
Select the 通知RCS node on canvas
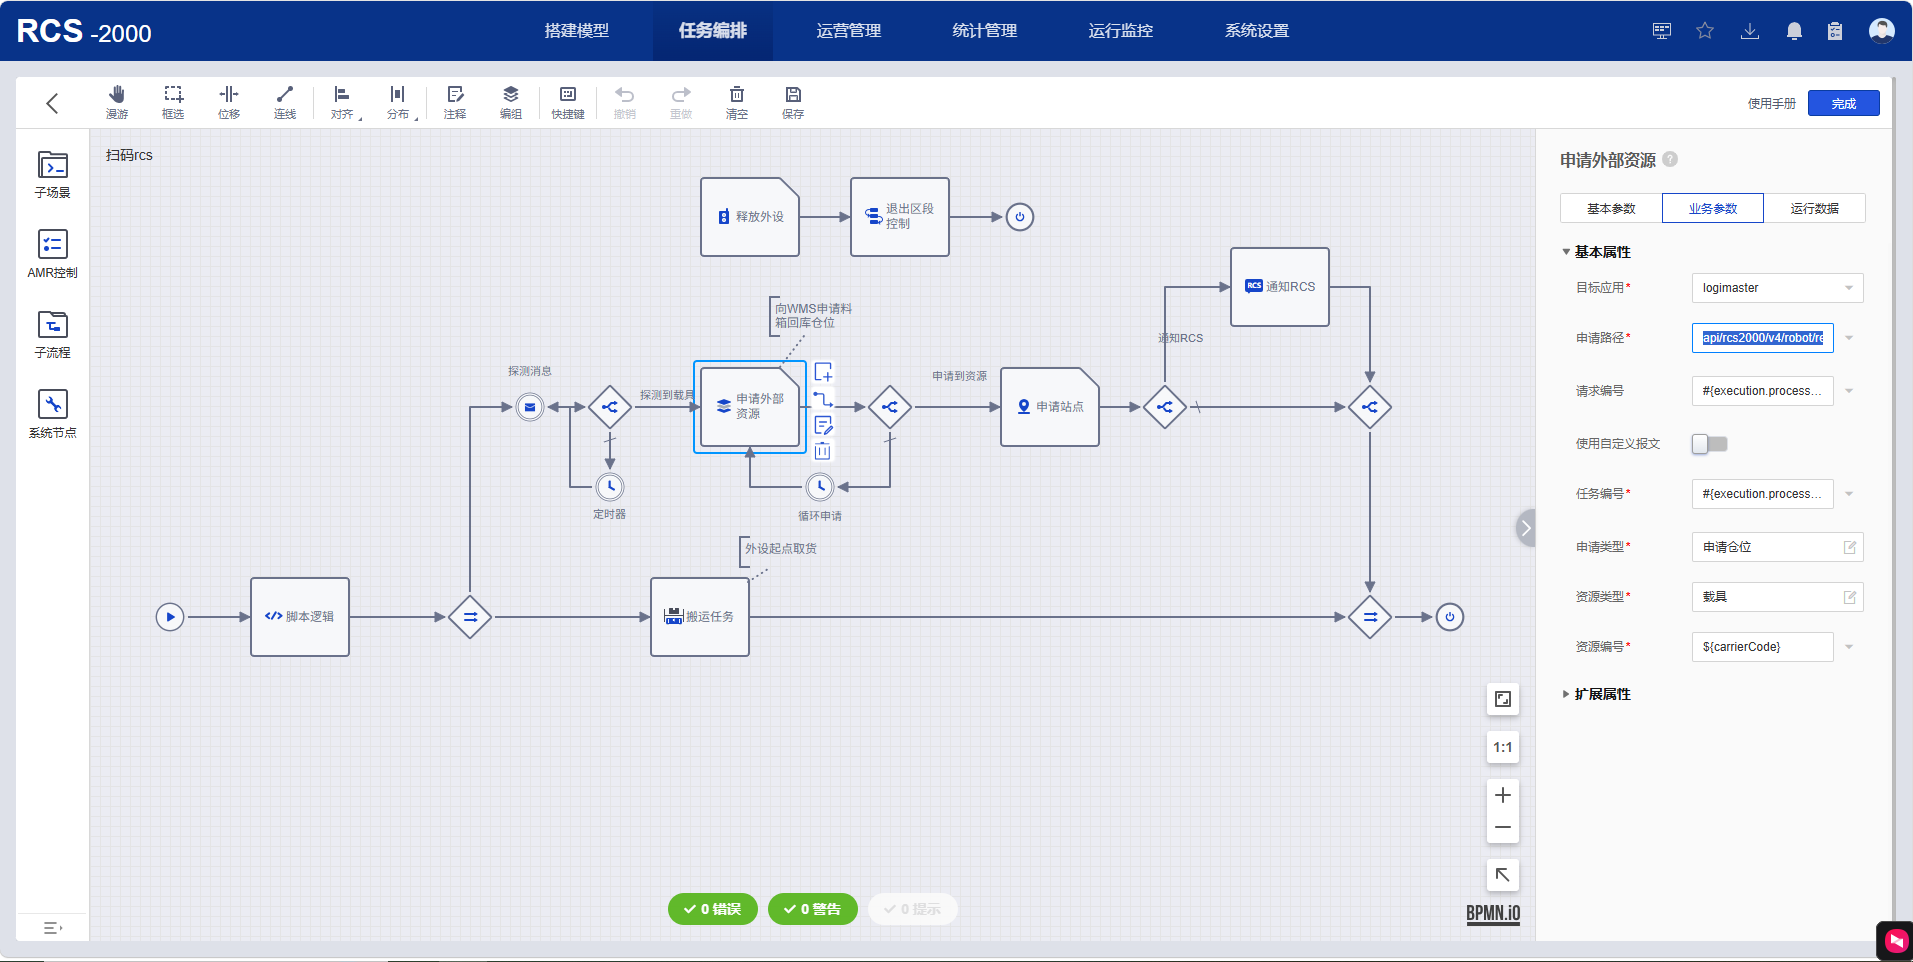(1280, 287)
